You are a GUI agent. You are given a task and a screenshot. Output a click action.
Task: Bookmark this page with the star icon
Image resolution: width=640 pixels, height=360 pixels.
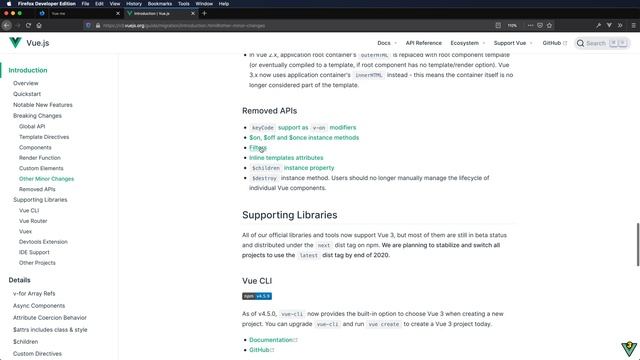click(549, 25)
